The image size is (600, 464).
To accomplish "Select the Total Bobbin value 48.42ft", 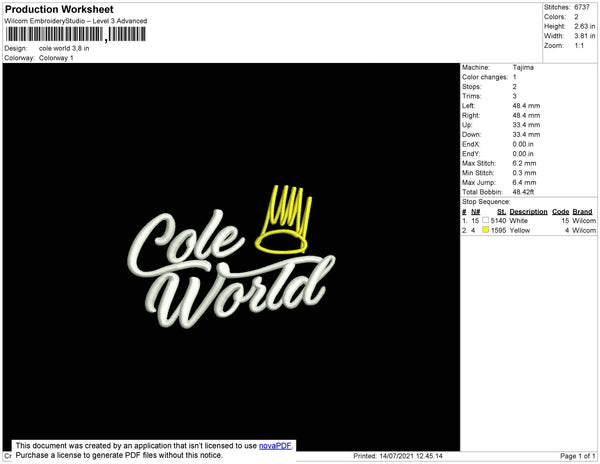I will 523,192.
